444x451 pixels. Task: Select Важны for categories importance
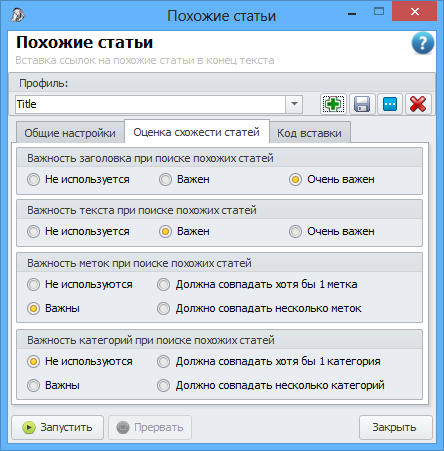(53, 386)
